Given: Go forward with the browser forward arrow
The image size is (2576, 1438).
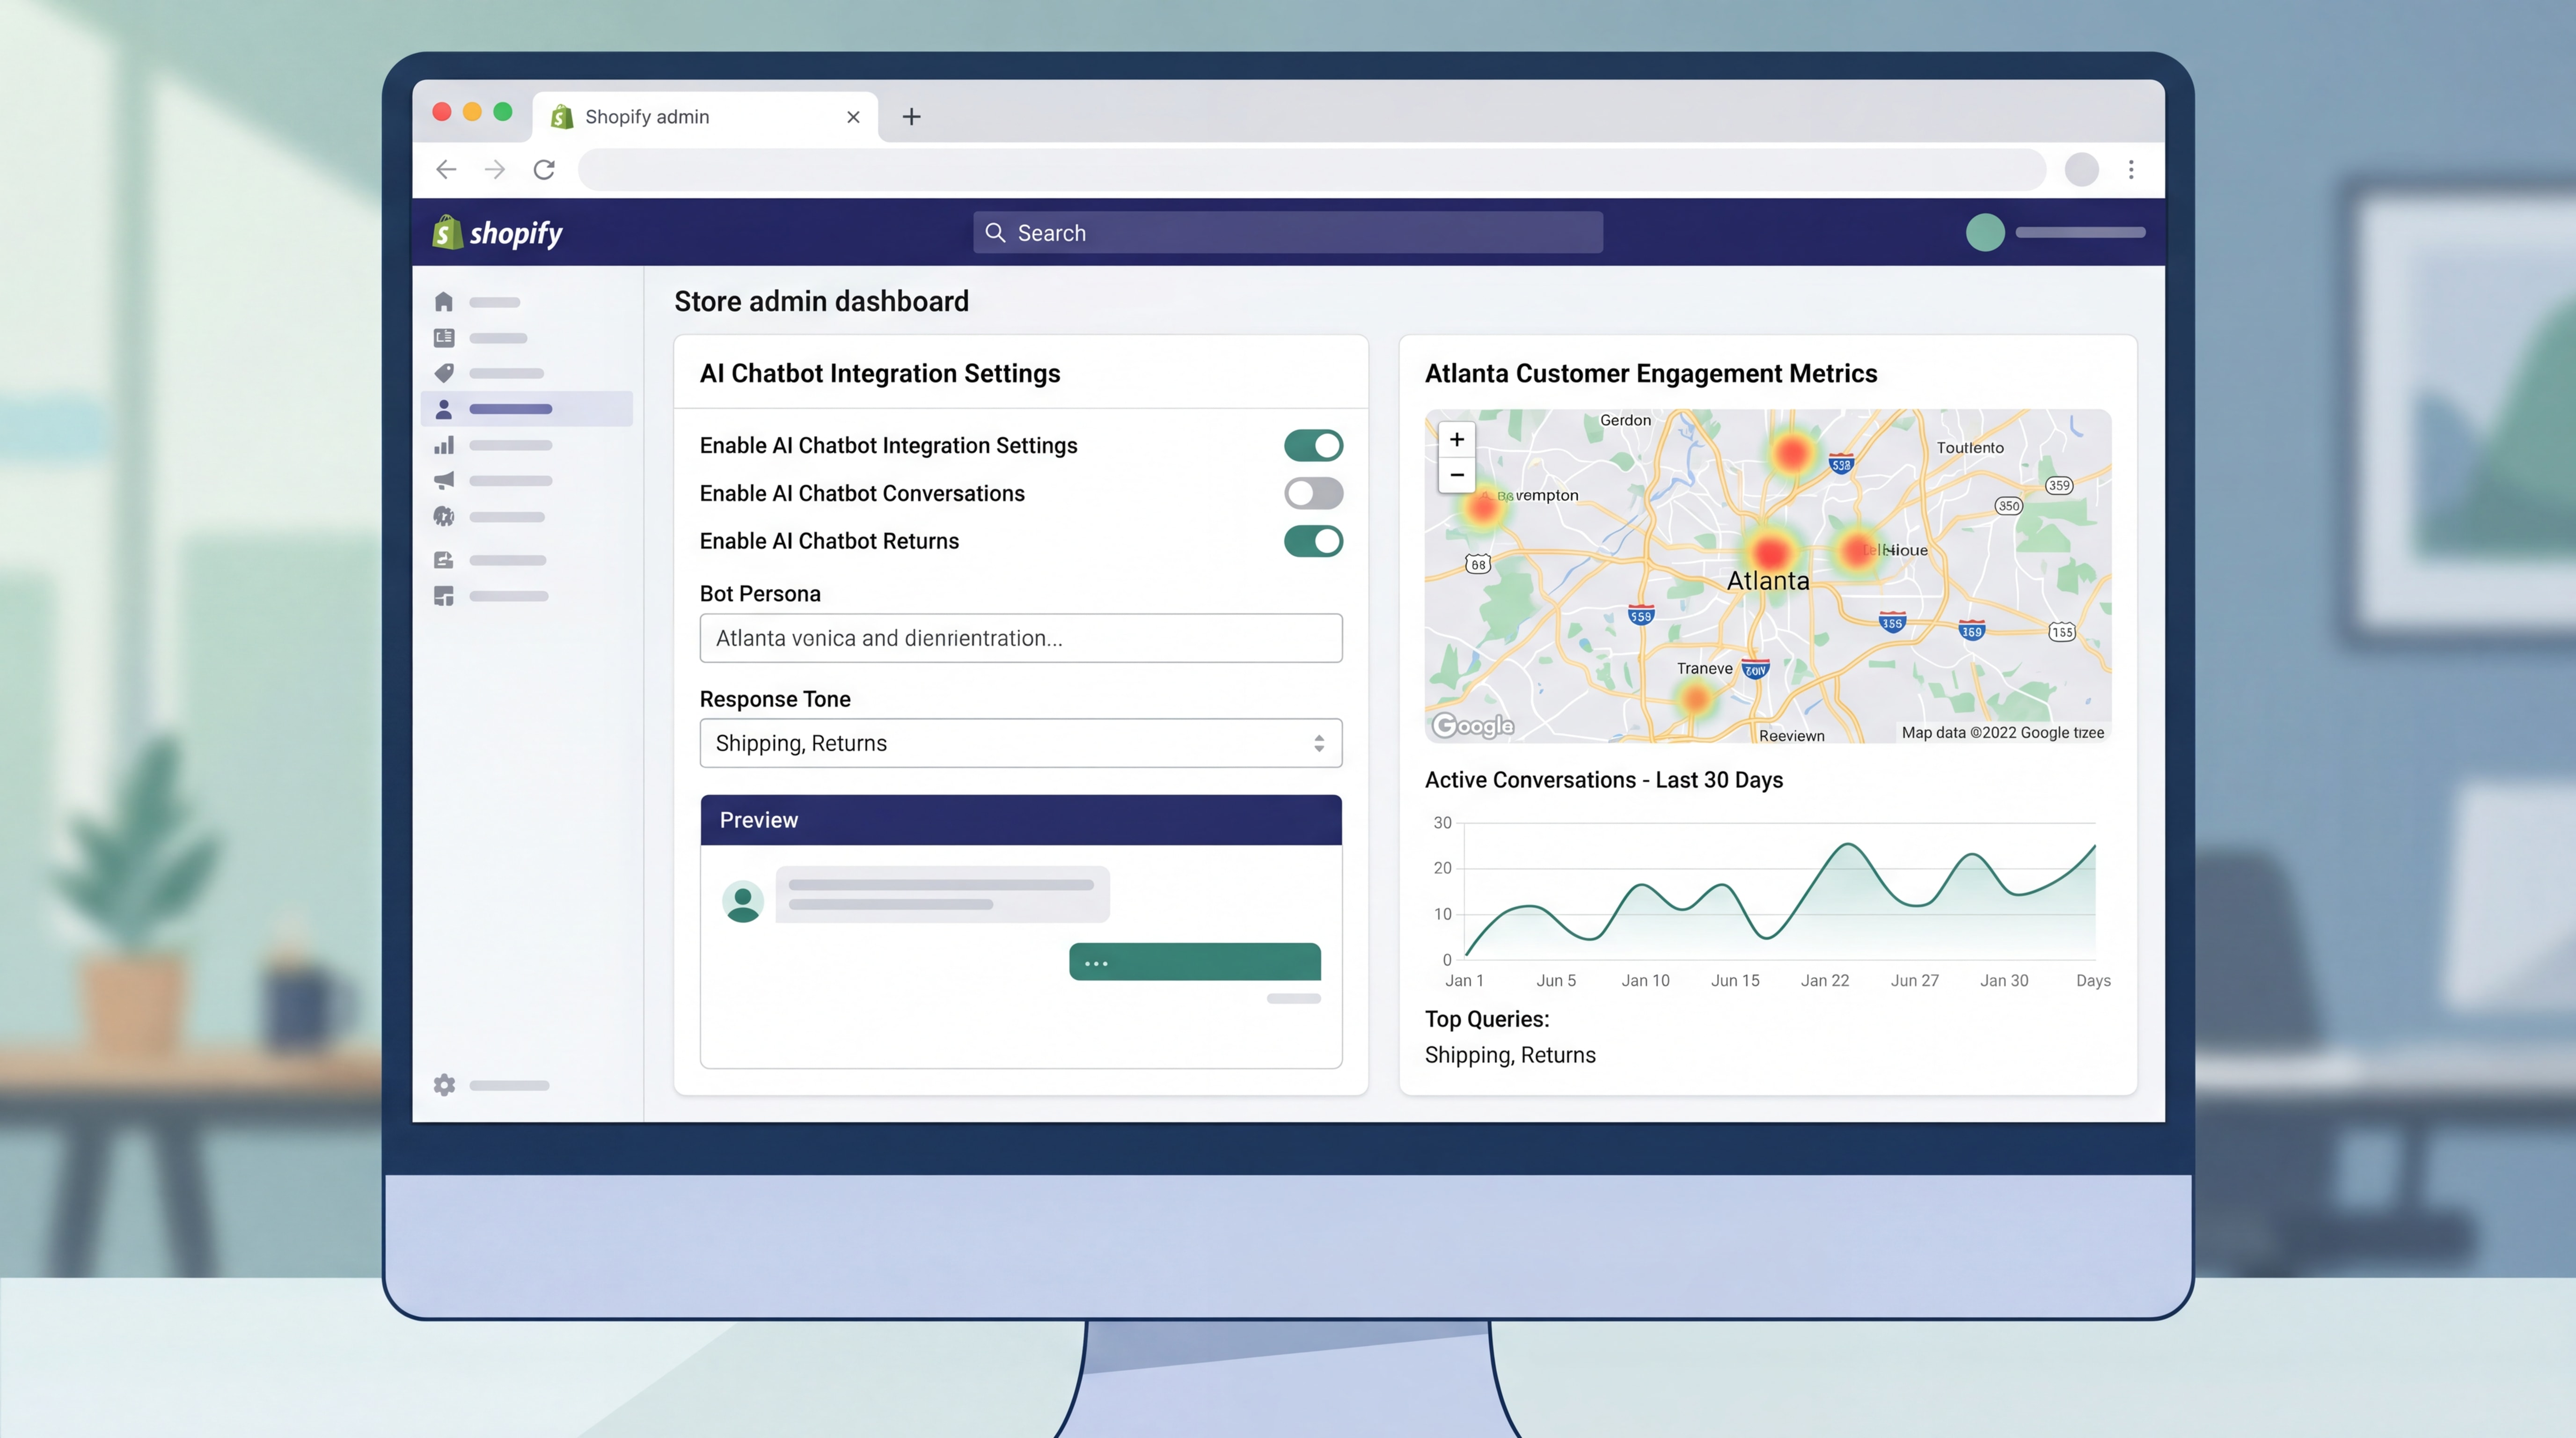Looking at the screenshot, I should (x=495, y=170).
